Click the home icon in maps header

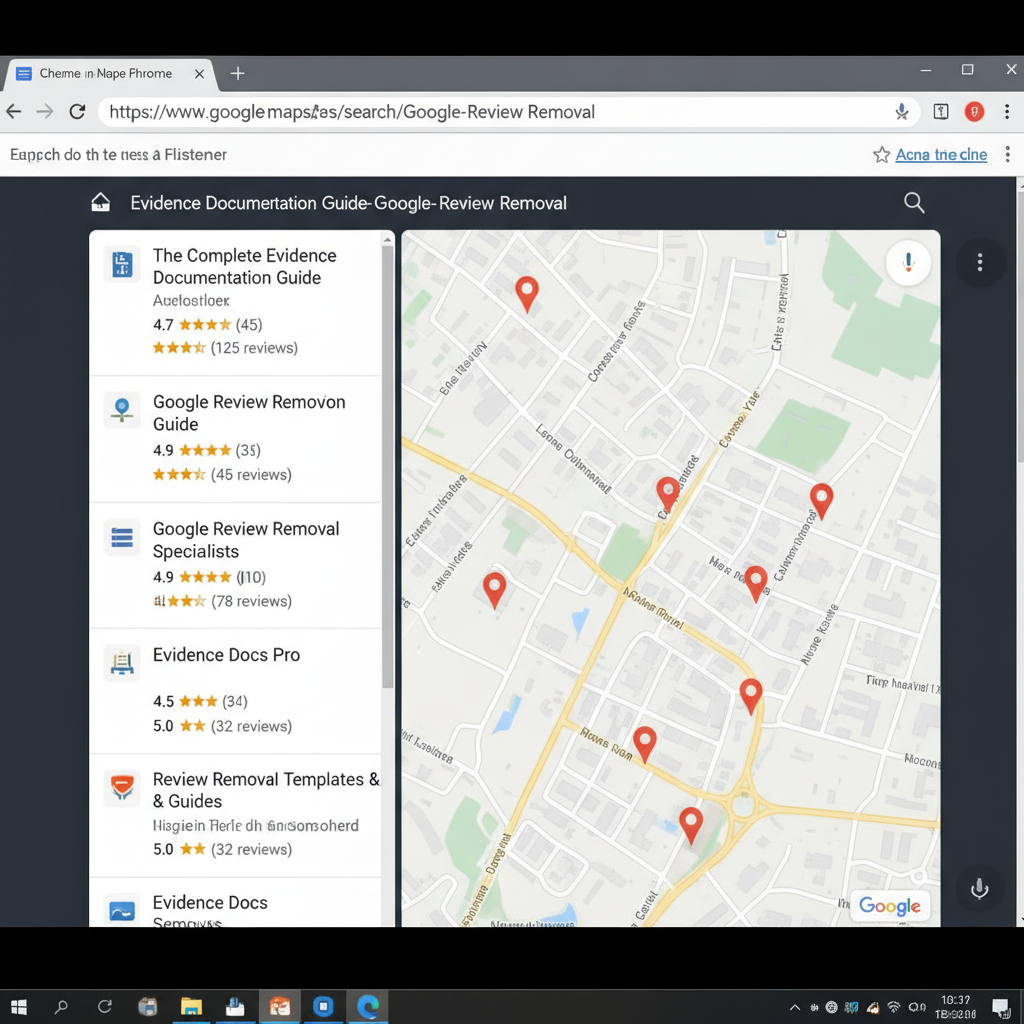tap(101, 202)
